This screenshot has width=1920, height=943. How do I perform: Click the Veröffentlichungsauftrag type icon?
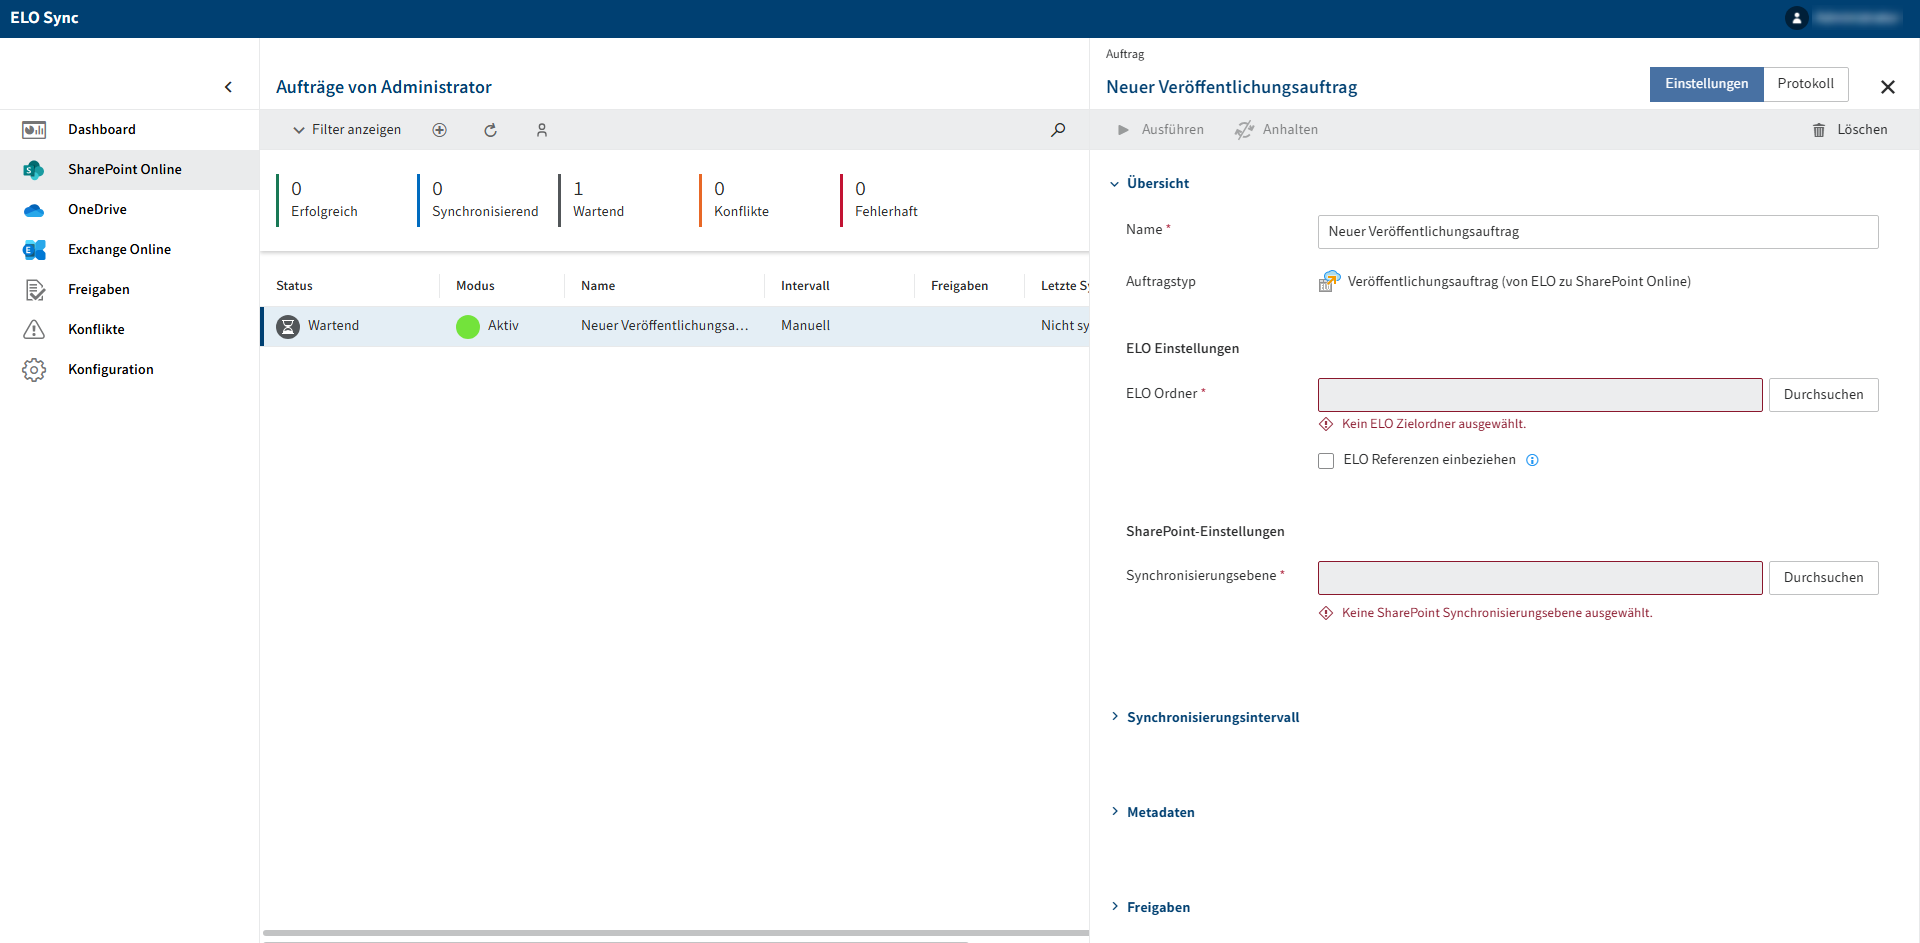(x=1329, y=282)
